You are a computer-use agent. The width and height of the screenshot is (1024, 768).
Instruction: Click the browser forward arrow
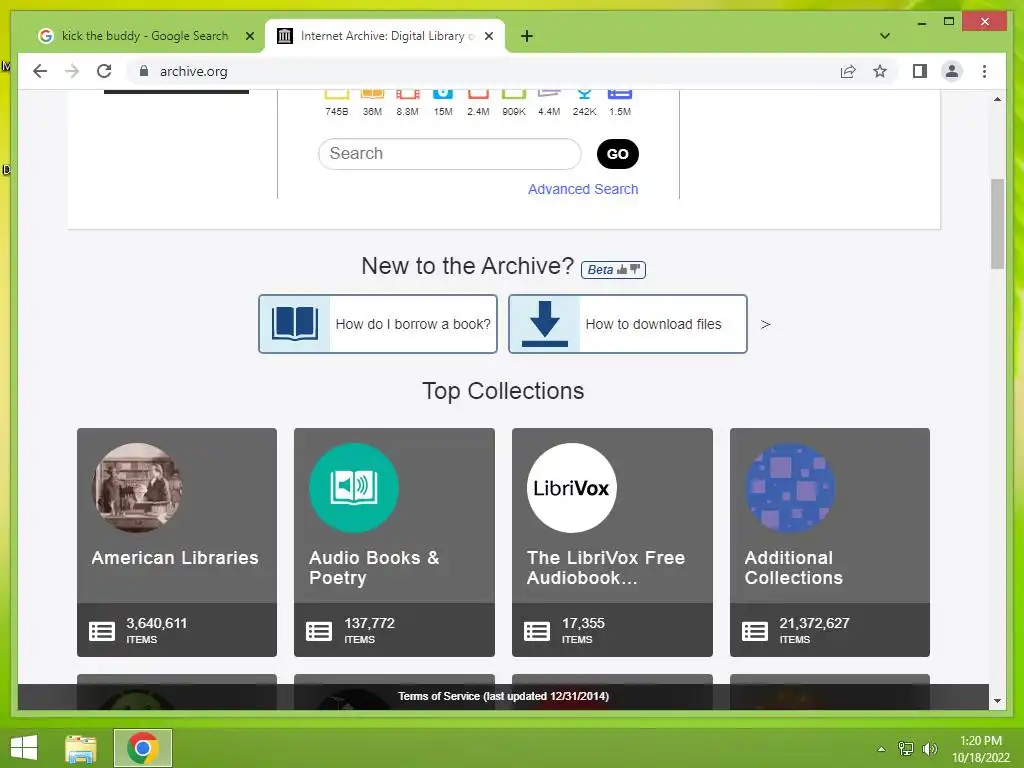point(72,71)
